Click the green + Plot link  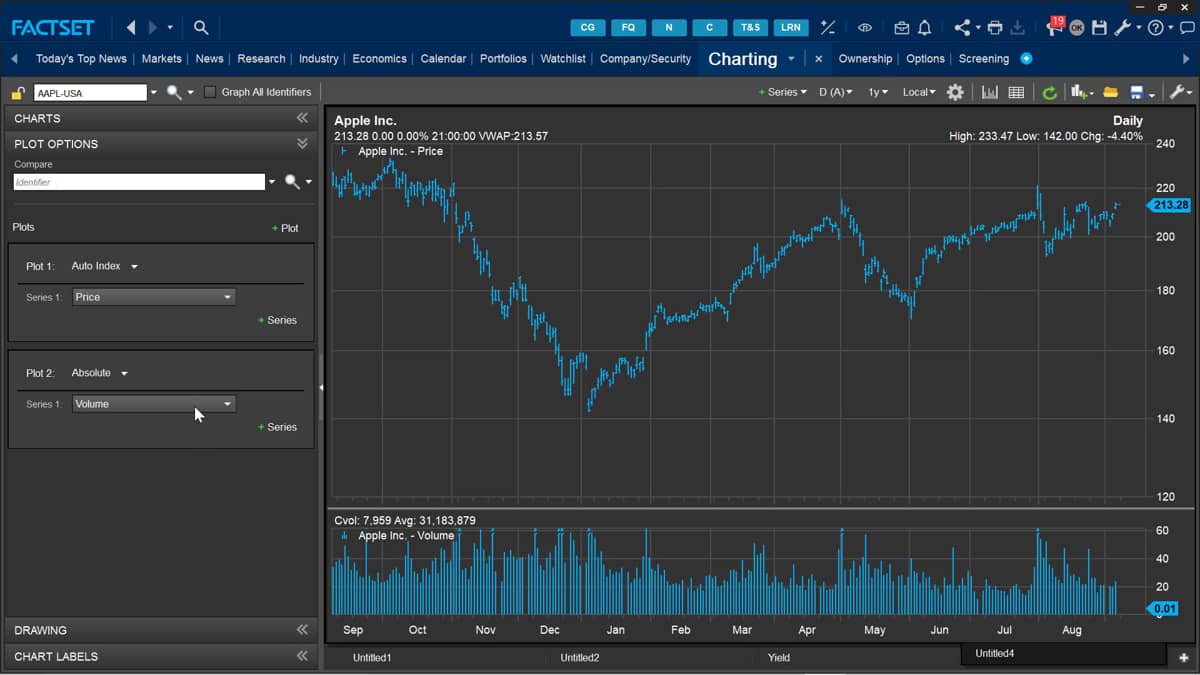(x=285, y=228)
